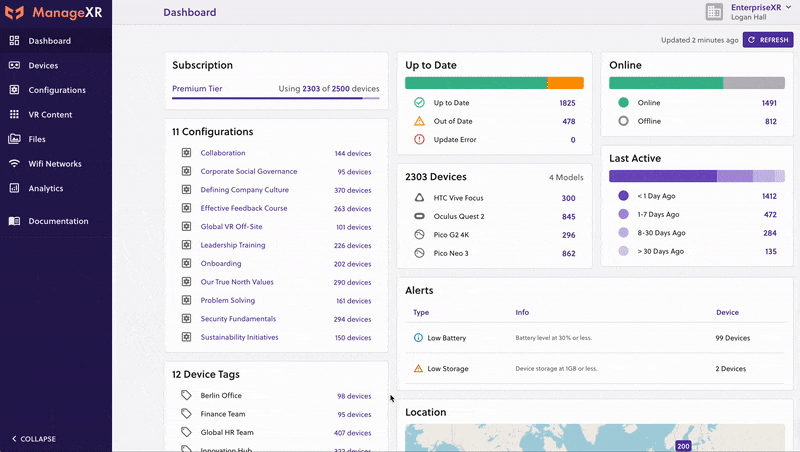This screenshot has width=800, height=452.
Task: Click the Offline hollow circle icon
Action: tap(623, 121)
